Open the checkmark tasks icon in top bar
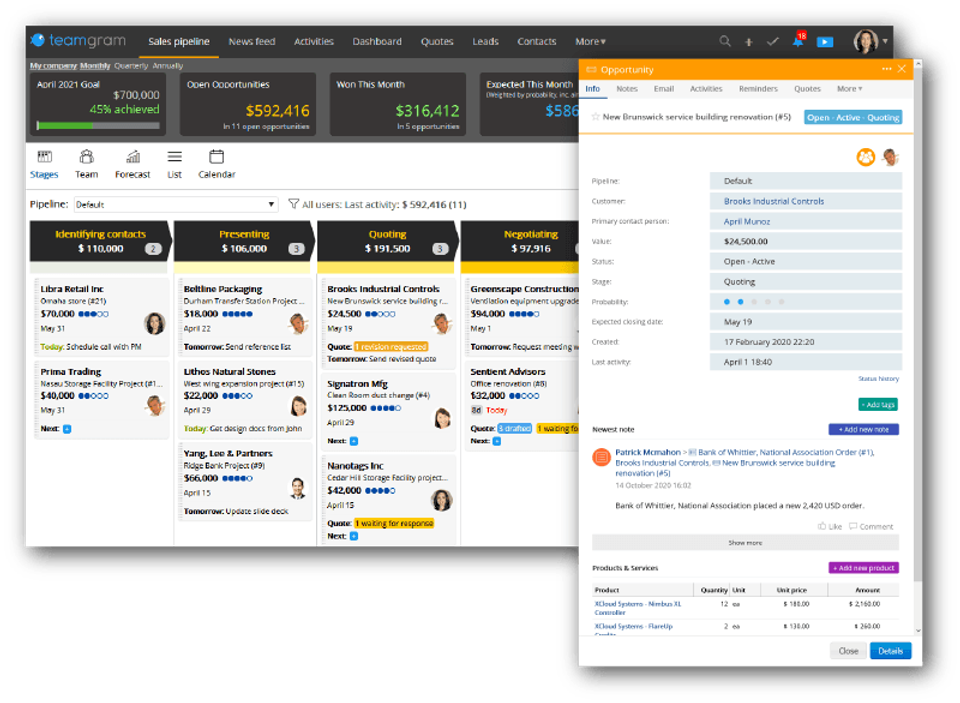 coord(773,42)
